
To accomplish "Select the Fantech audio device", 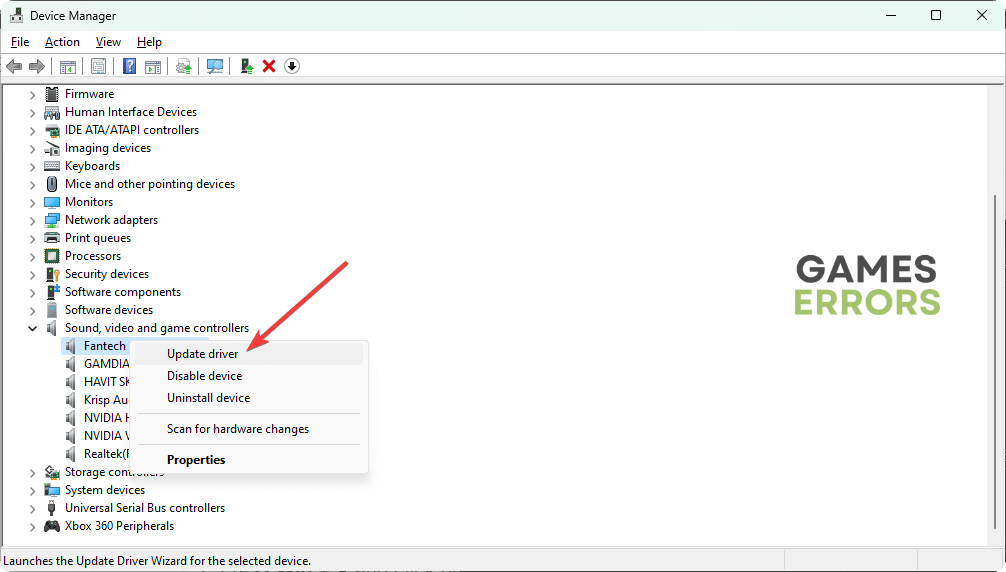I will pyautogui.click(x=105, y=346).
